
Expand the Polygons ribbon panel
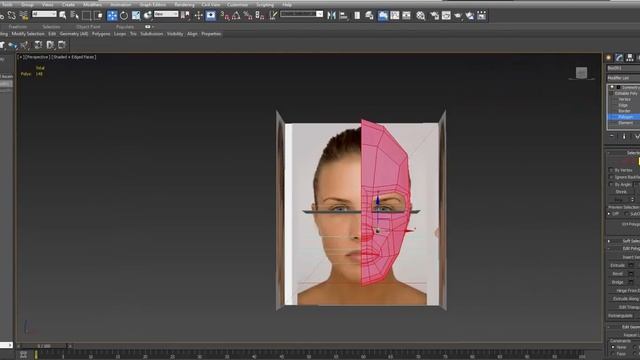pos(101,34)
